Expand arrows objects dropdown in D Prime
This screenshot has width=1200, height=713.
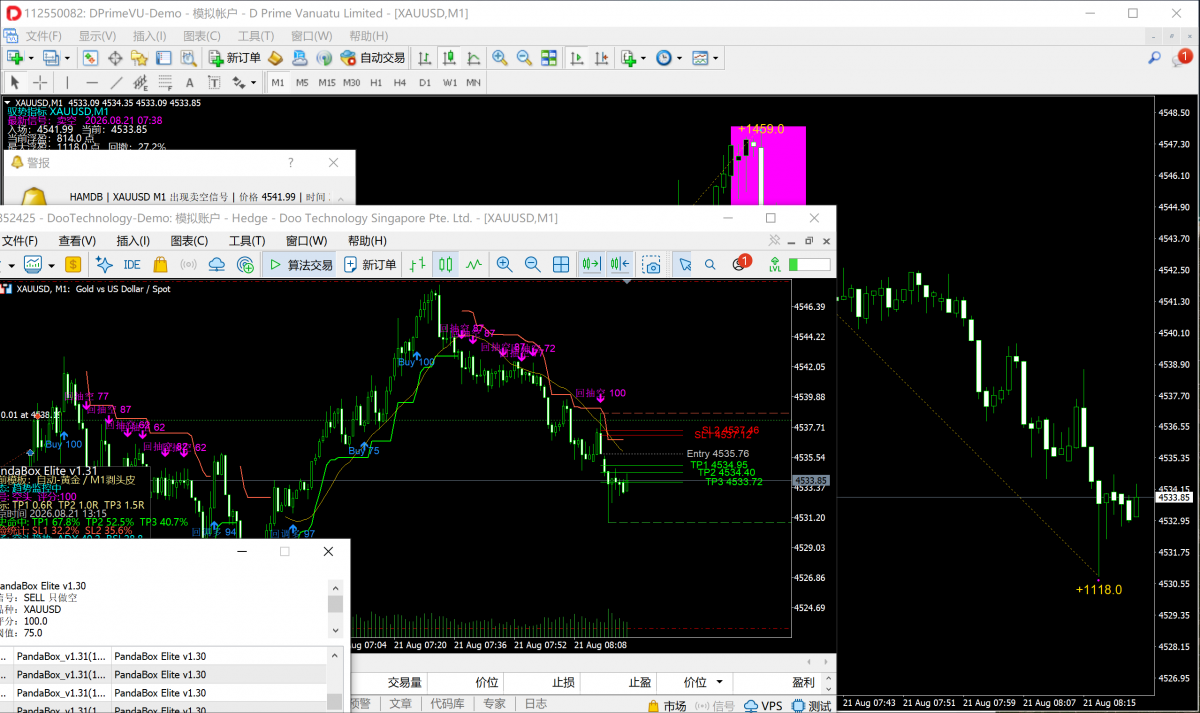pos(253,82)
